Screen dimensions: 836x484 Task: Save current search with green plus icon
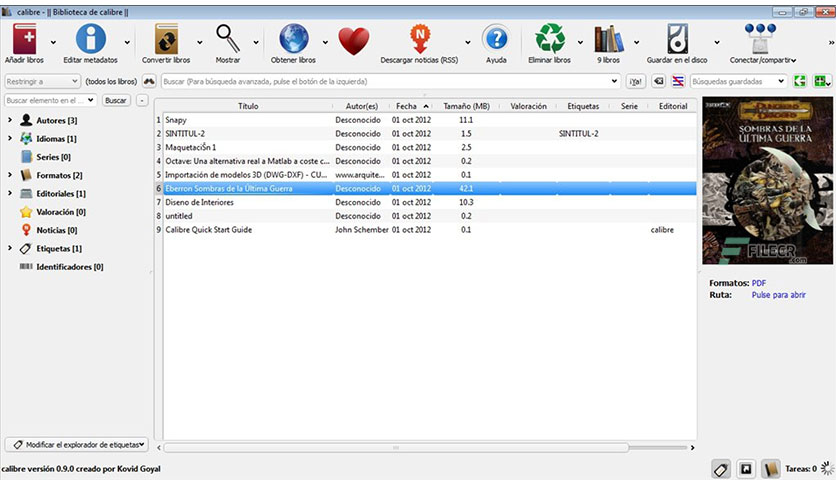pos(820,82)
